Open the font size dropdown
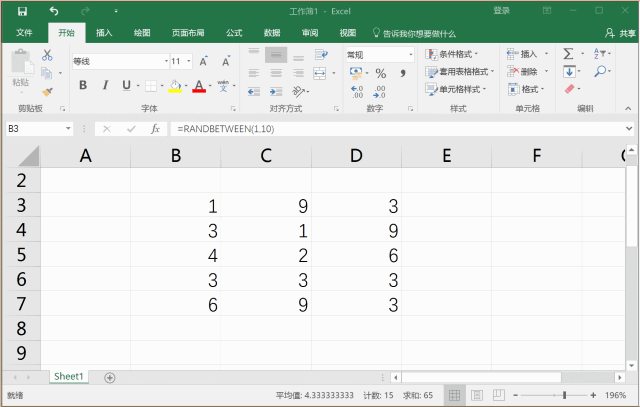Image resolution: width=640 pixels, height=407 pixels. click(x=189, y=61)
